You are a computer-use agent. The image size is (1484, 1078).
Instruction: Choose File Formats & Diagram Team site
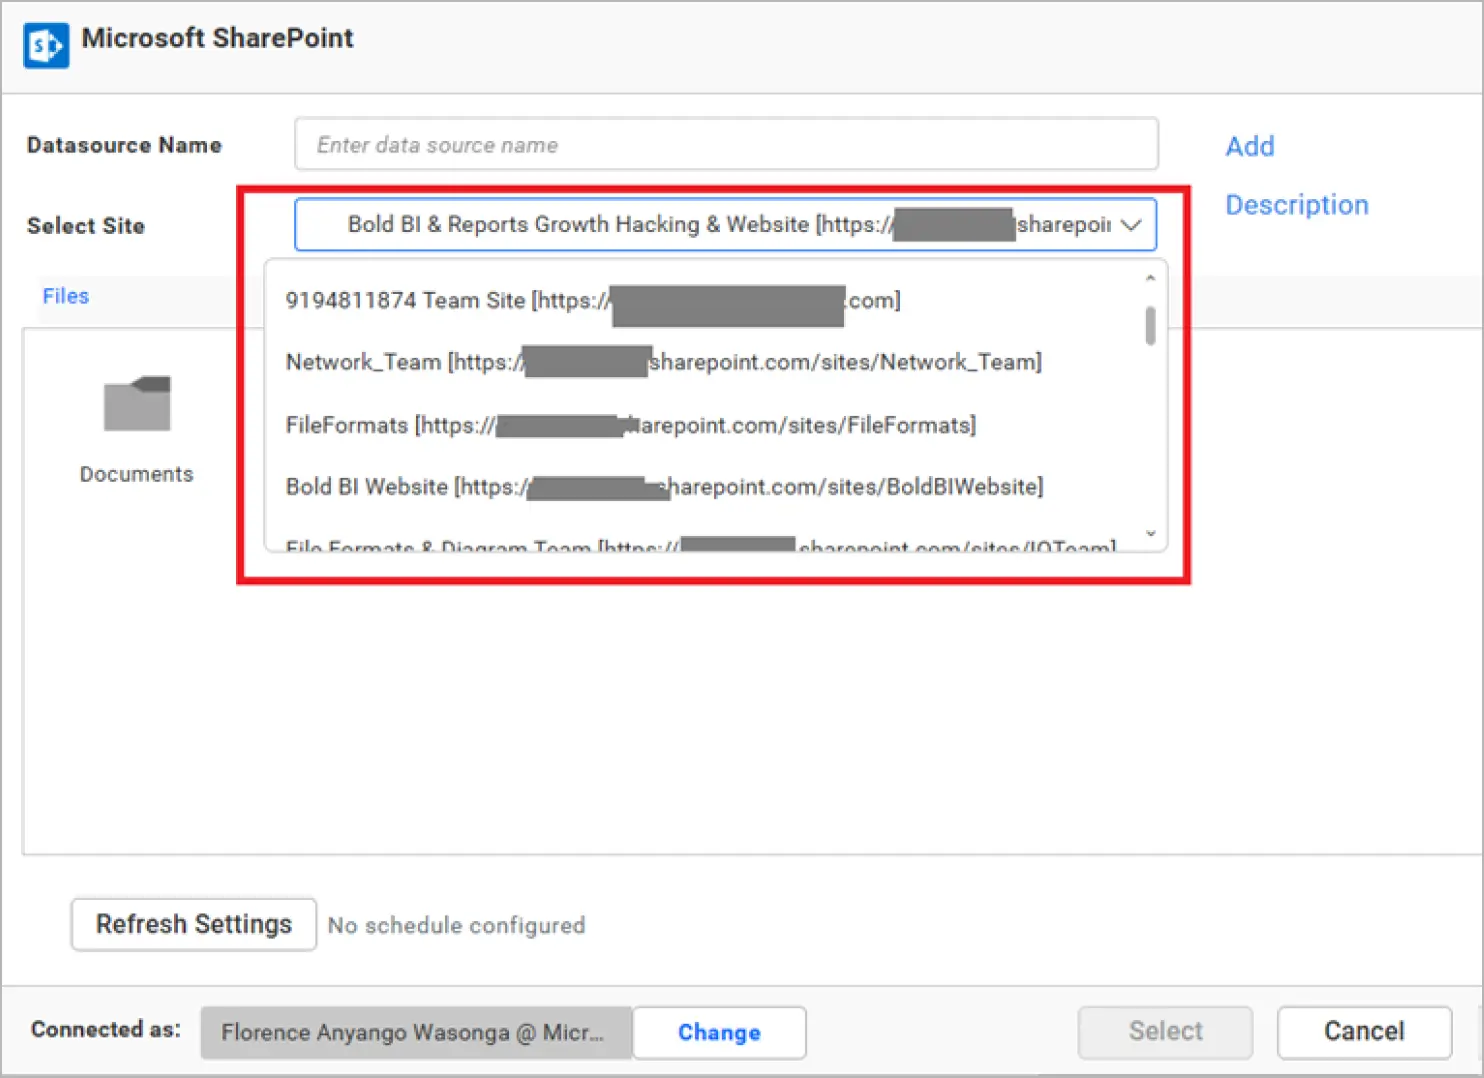pos(699,545)
